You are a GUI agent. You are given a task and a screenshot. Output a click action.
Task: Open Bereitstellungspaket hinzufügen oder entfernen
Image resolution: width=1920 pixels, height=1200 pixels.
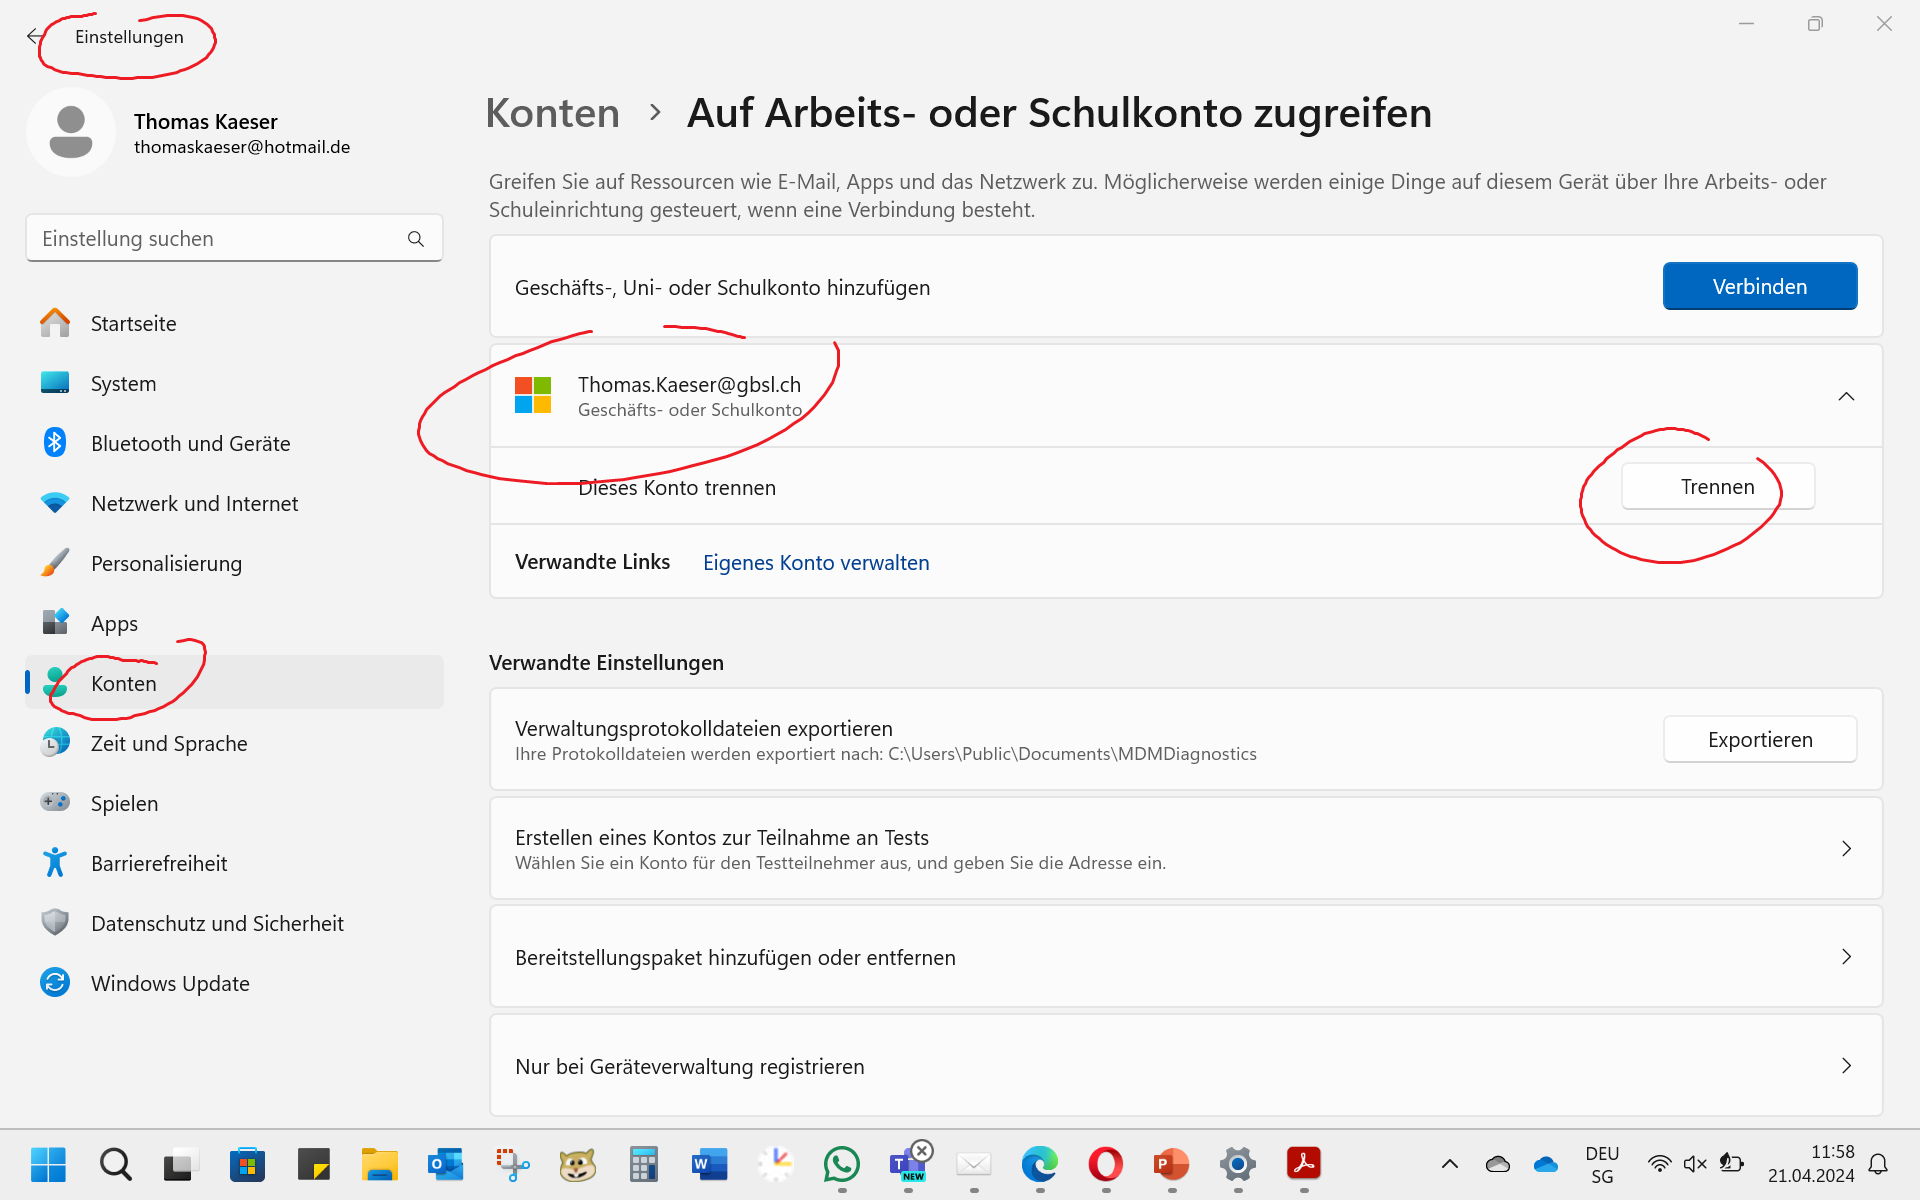(1183, 956)
